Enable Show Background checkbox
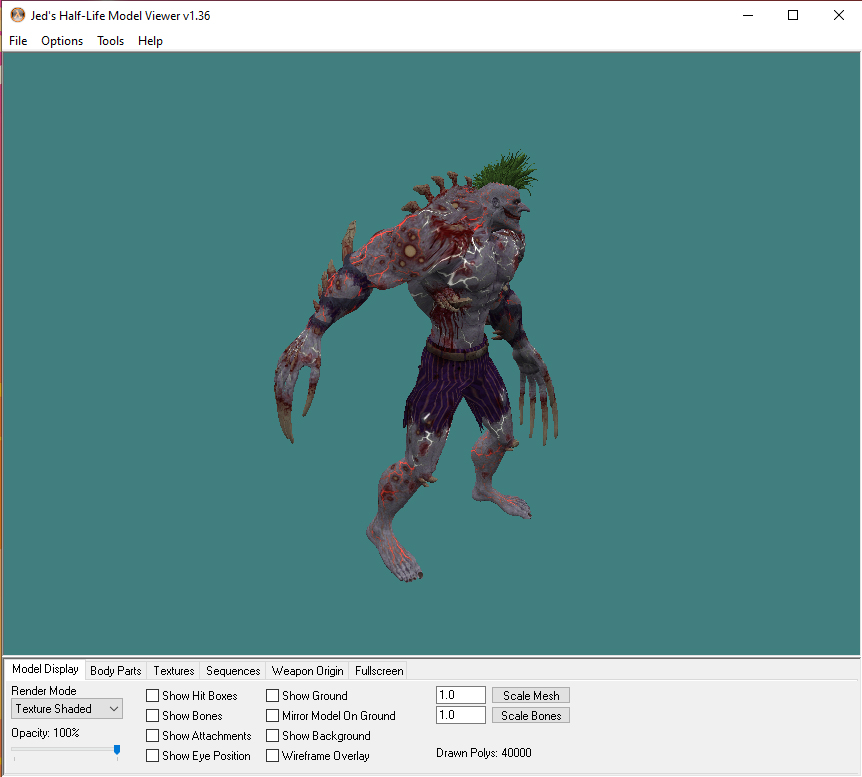 pos(272,736)
